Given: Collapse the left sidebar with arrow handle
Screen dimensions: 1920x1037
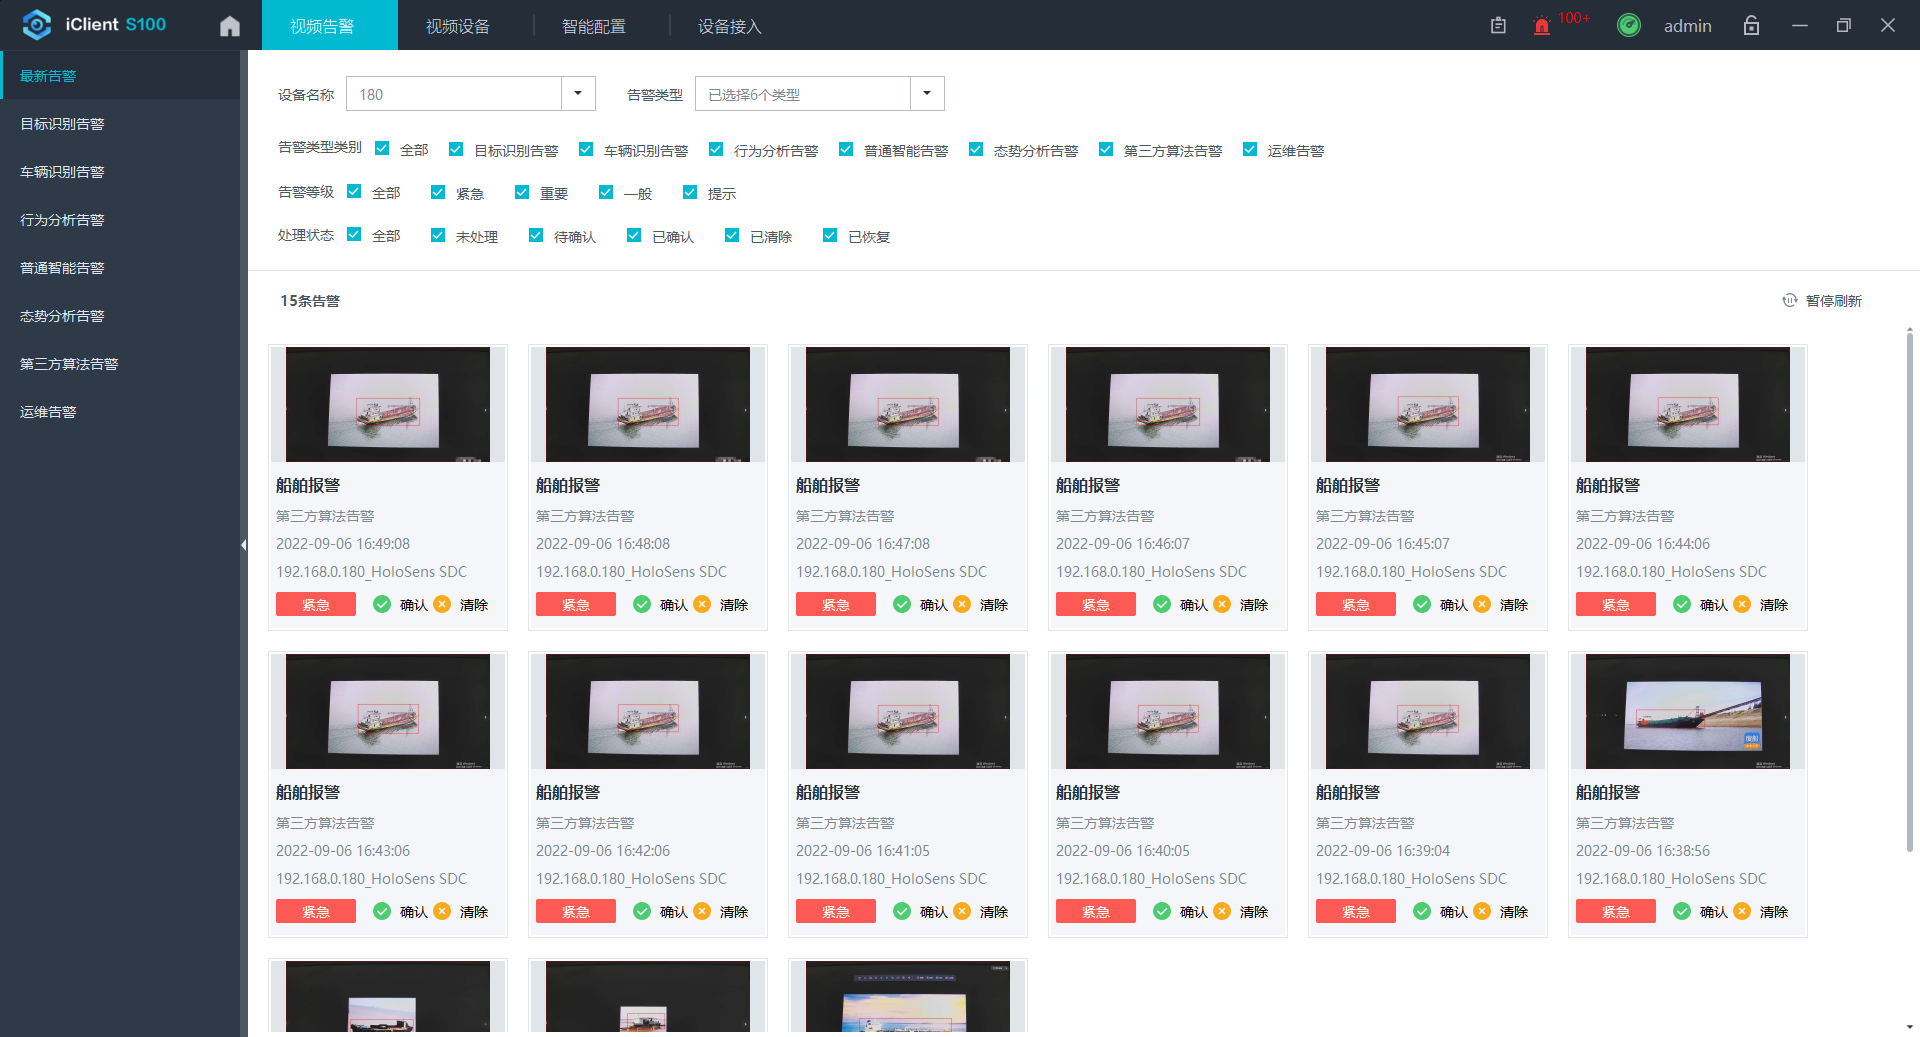Looking at the screenshot, I should click(x=243, y=545).
